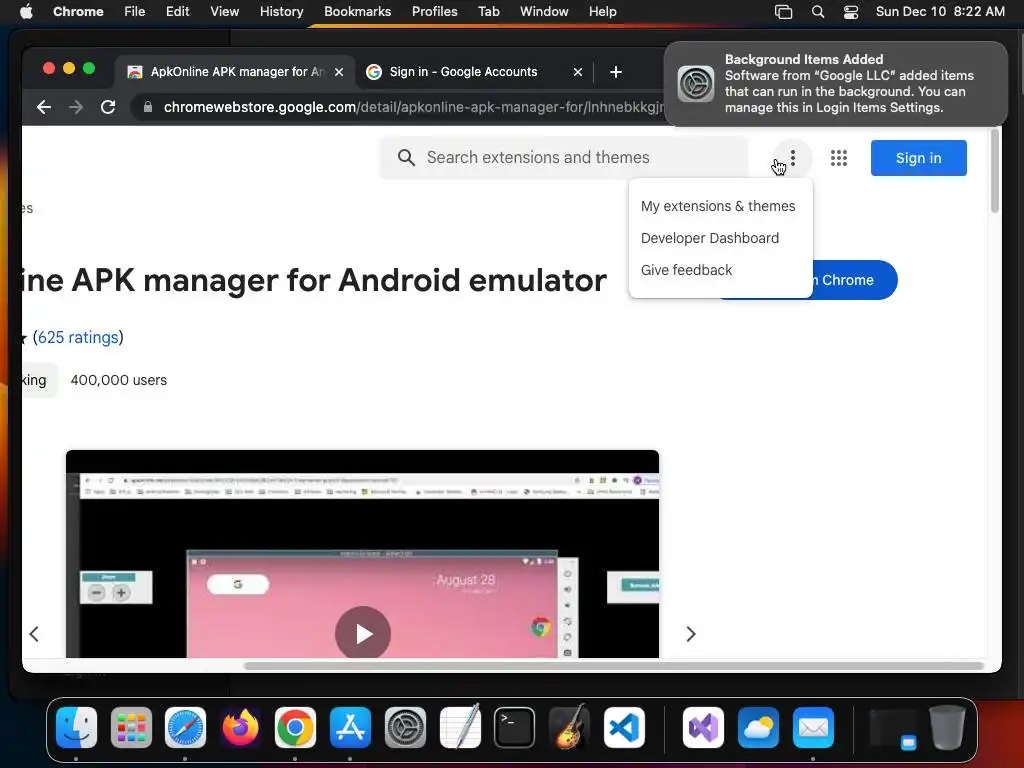
Task: Open the Tab menu
Action: [488, 12]
